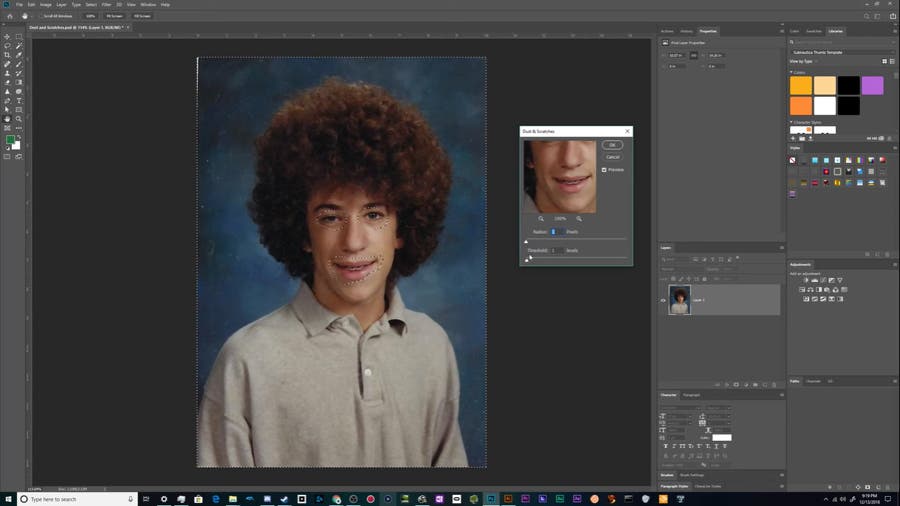Toggle Preview checkbox in Dust & Scratches
The width and height of the screenshot is (900, 506).
pyautogui.click(x=604, y=170)
